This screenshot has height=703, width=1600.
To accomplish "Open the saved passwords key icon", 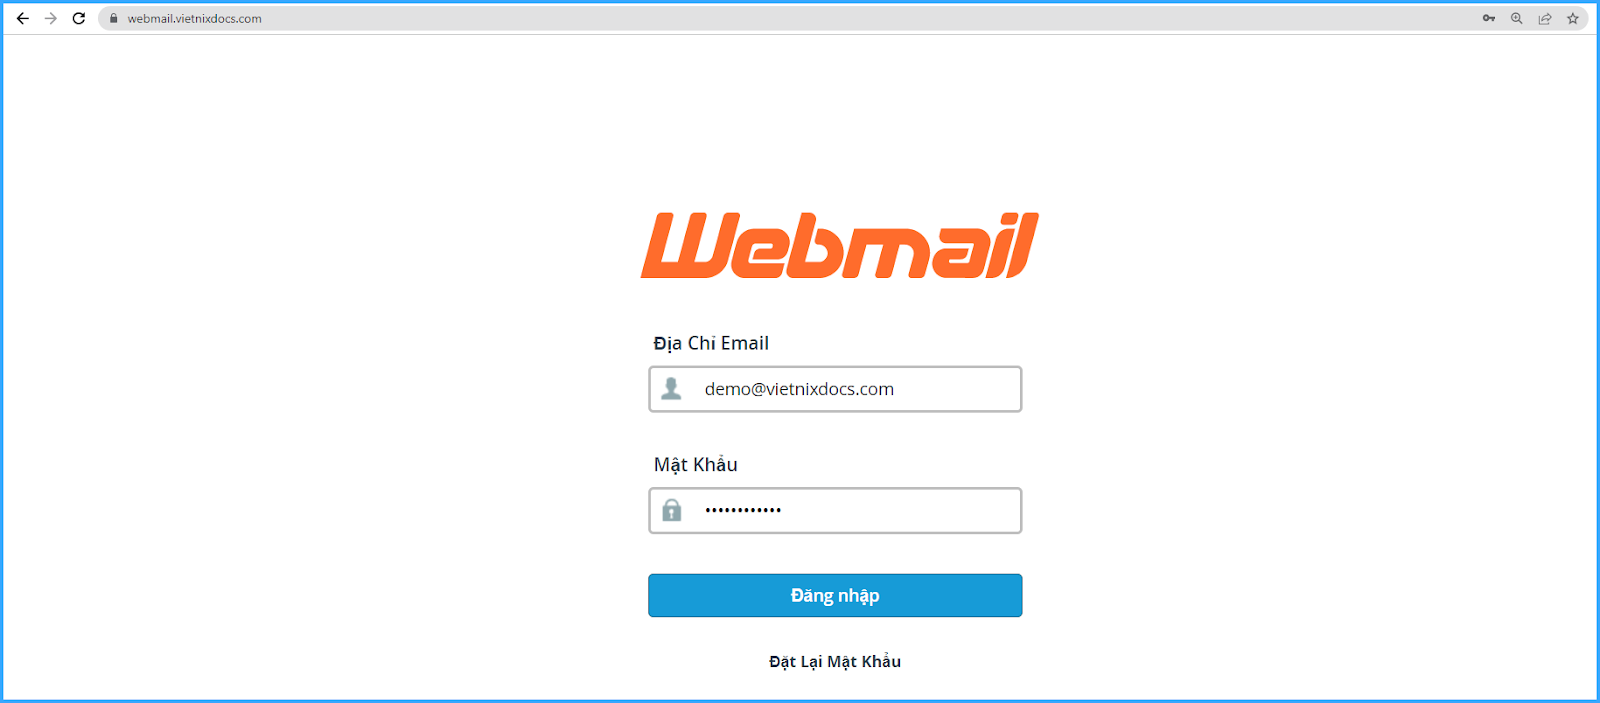I will pos(1489,18).
